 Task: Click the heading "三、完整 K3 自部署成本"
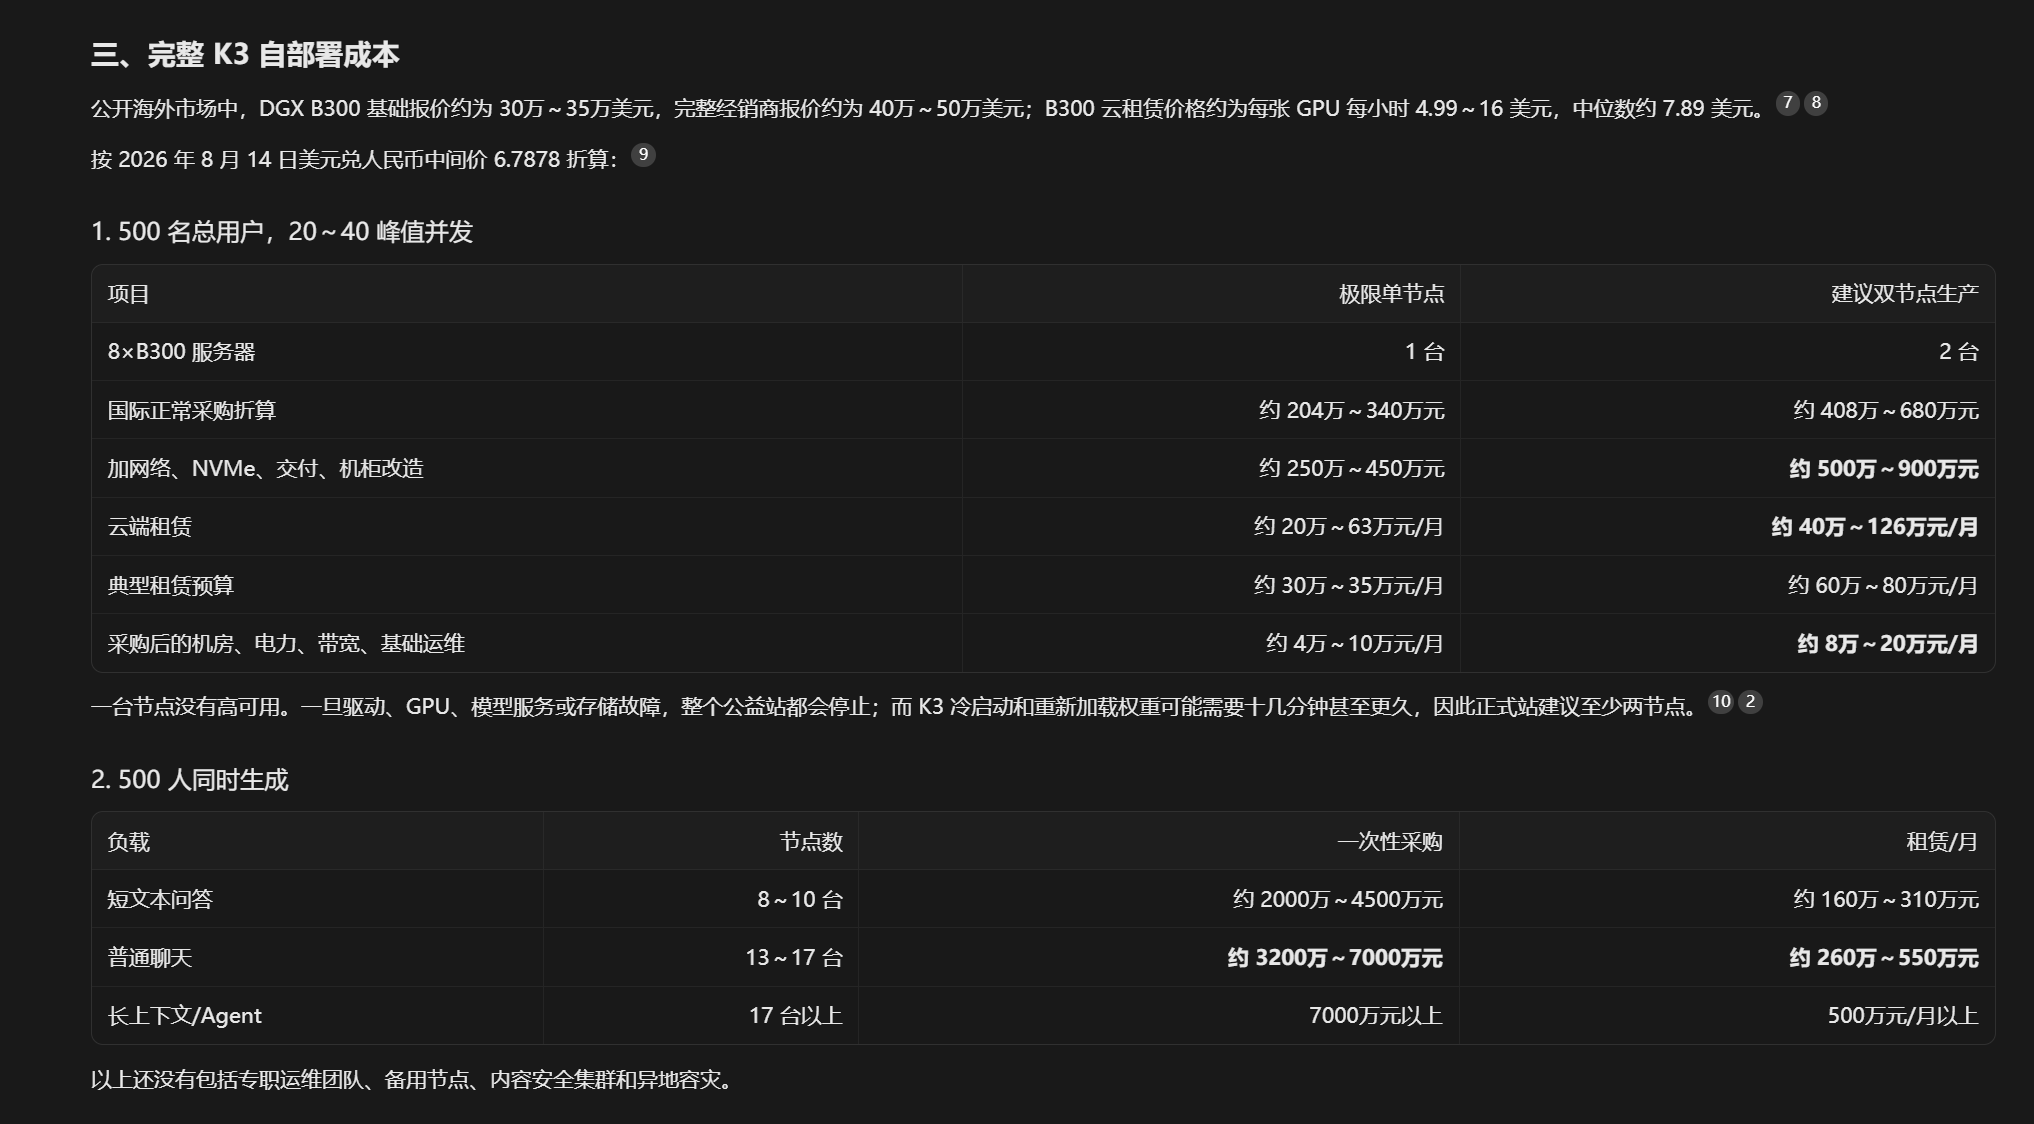(x=245, y=54)
